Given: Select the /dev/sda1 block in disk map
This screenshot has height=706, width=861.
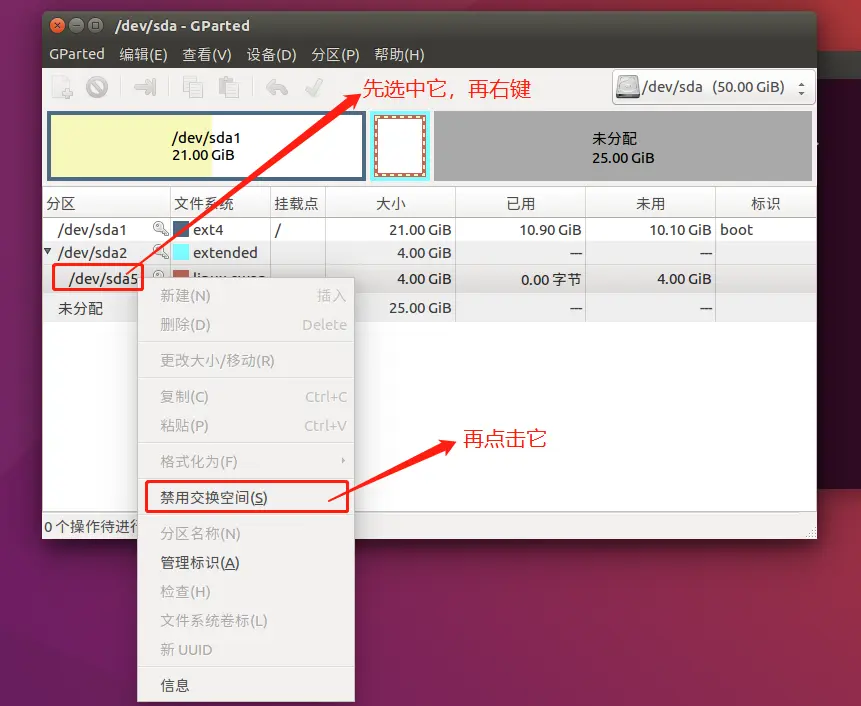Looking at the screenshot, I should pyautogui.click(x=206, y=146).
